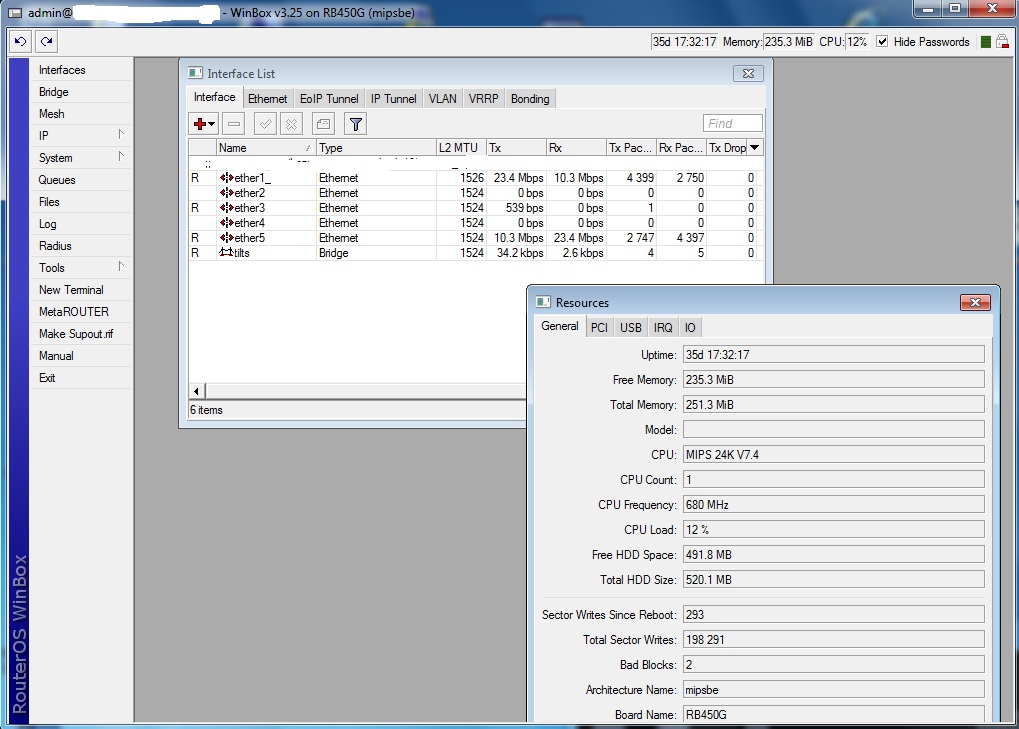
Task: Open the column chooser dropdown arrow
Action: click(x=755, y=147)
